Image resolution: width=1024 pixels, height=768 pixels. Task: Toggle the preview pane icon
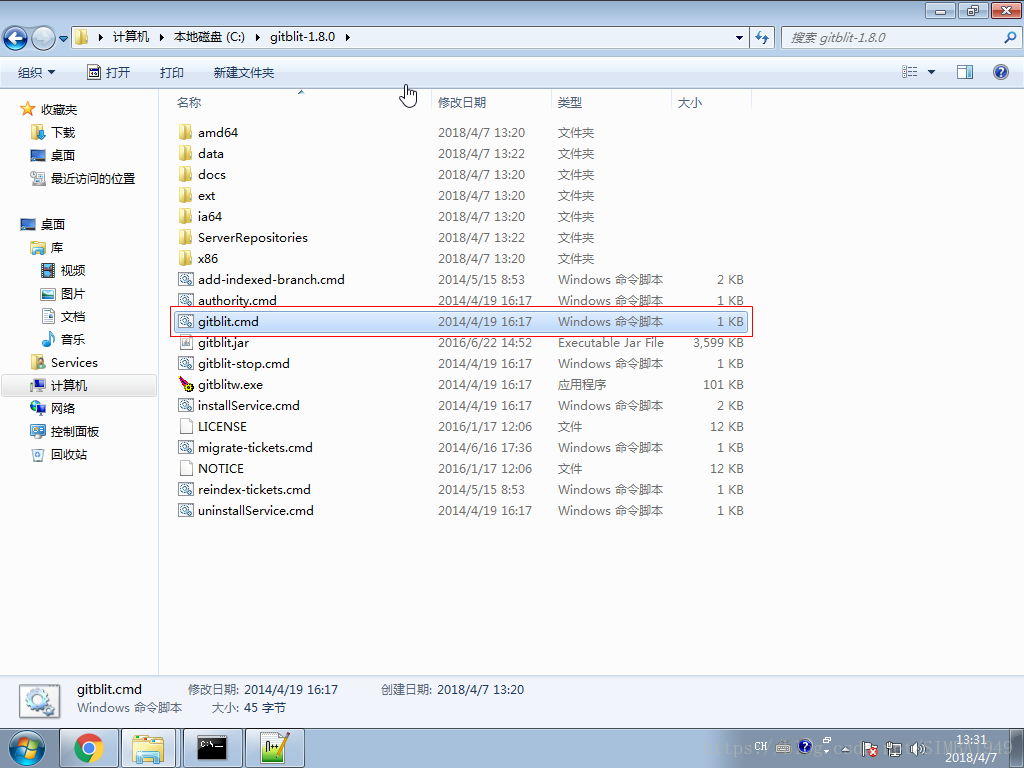965,72
